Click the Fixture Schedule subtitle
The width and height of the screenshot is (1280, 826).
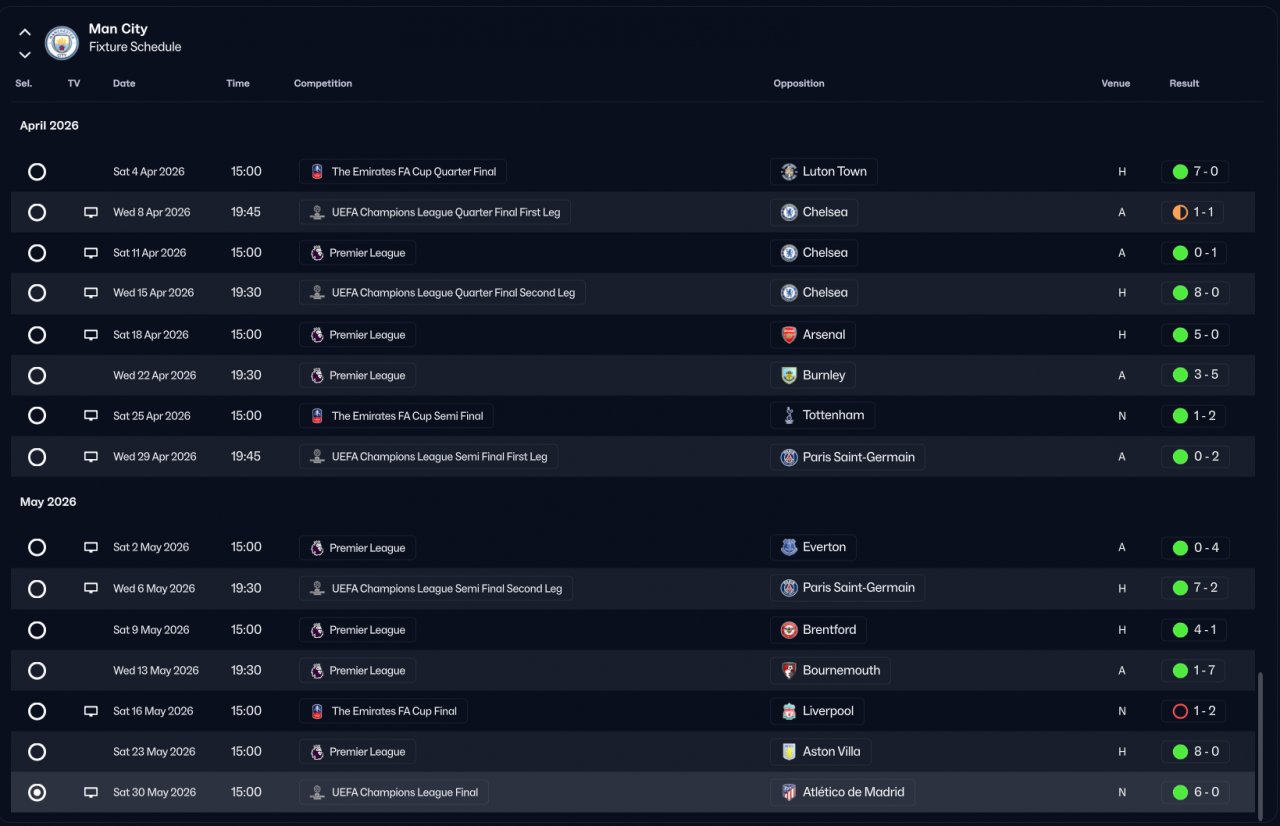tap(135, 47)
